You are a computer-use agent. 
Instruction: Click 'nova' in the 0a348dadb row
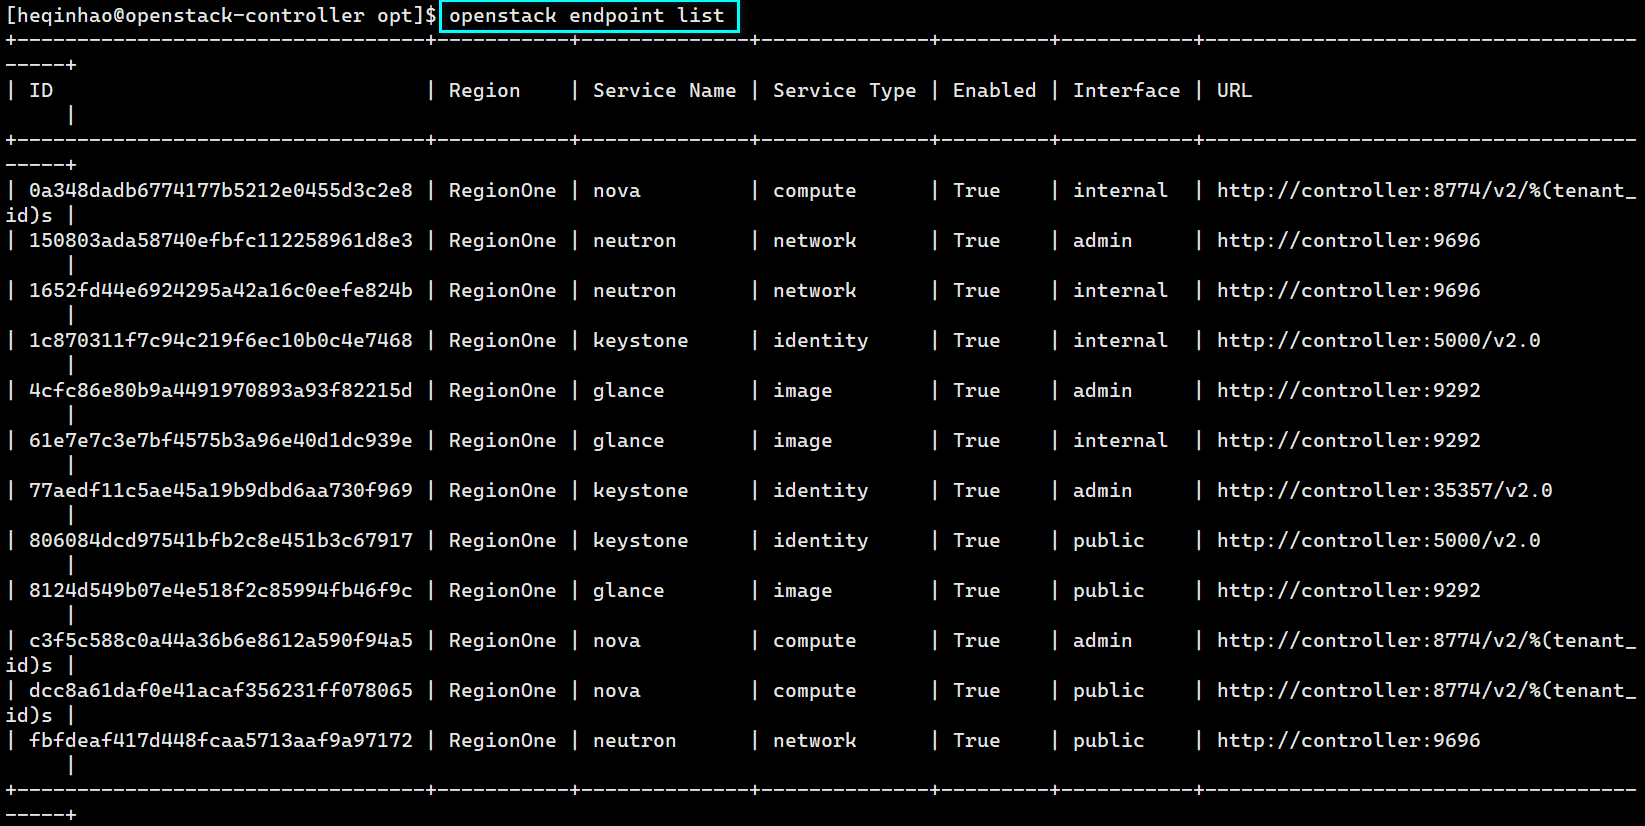tap(616, 191)
